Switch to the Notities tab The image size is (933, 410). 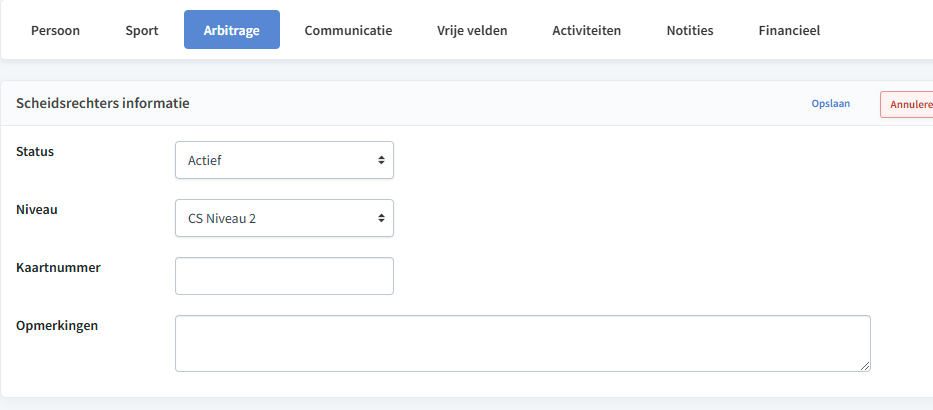click(x=690, y=30)
